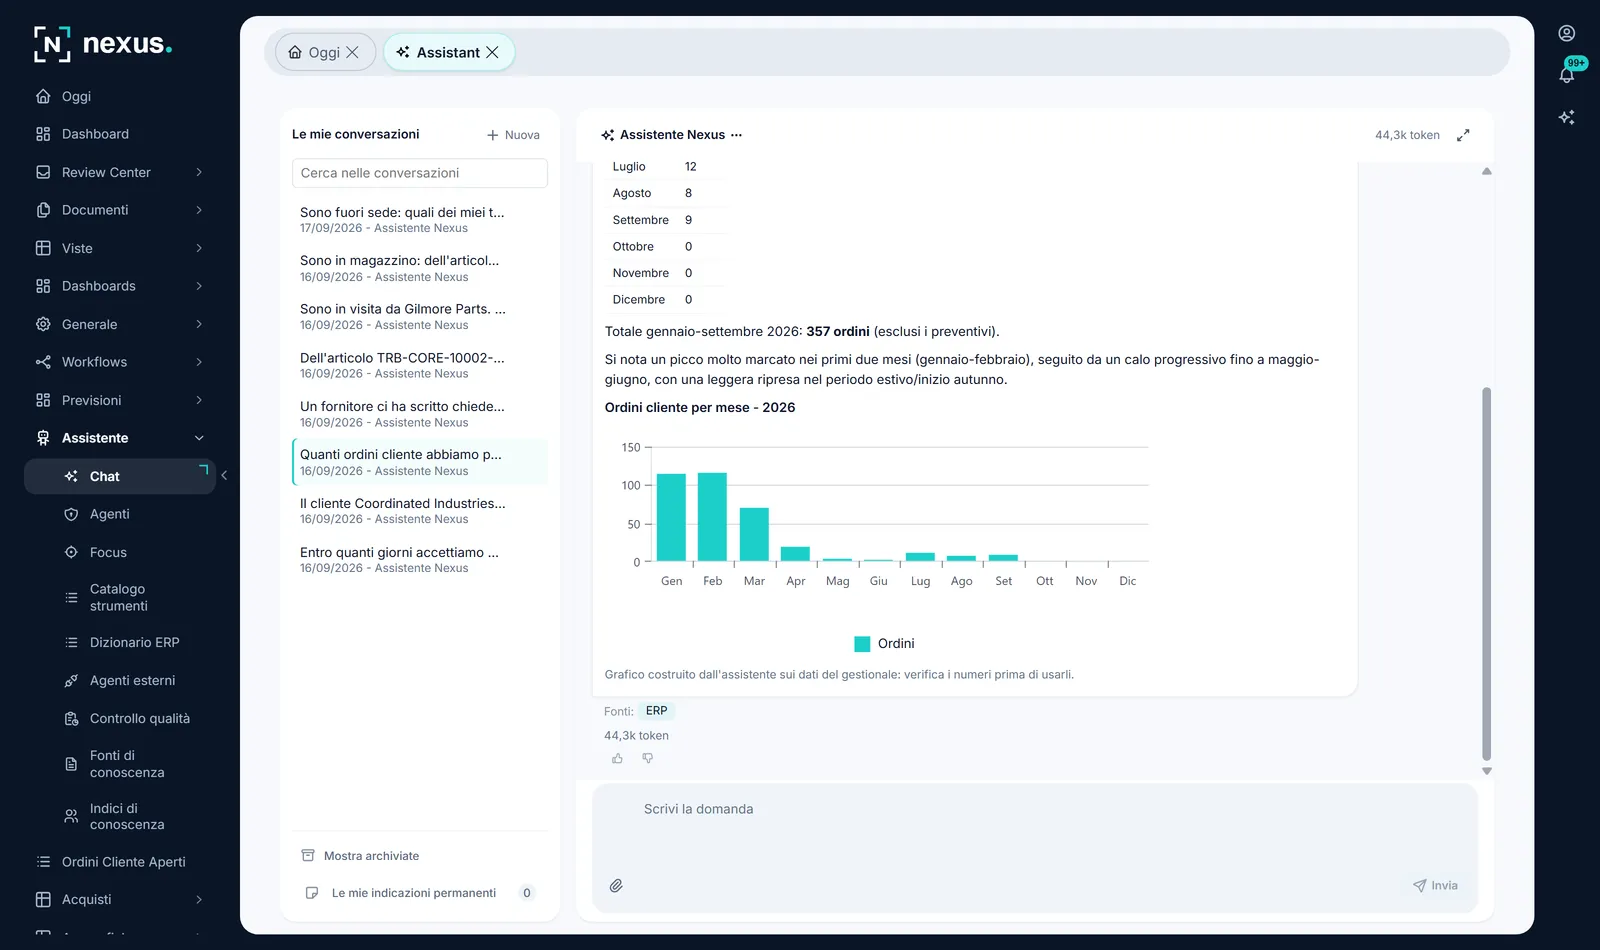Open Catalogo strumenti
Image resolution: width=1600 pixels, height=950 pixels.
tap(120, 597)
